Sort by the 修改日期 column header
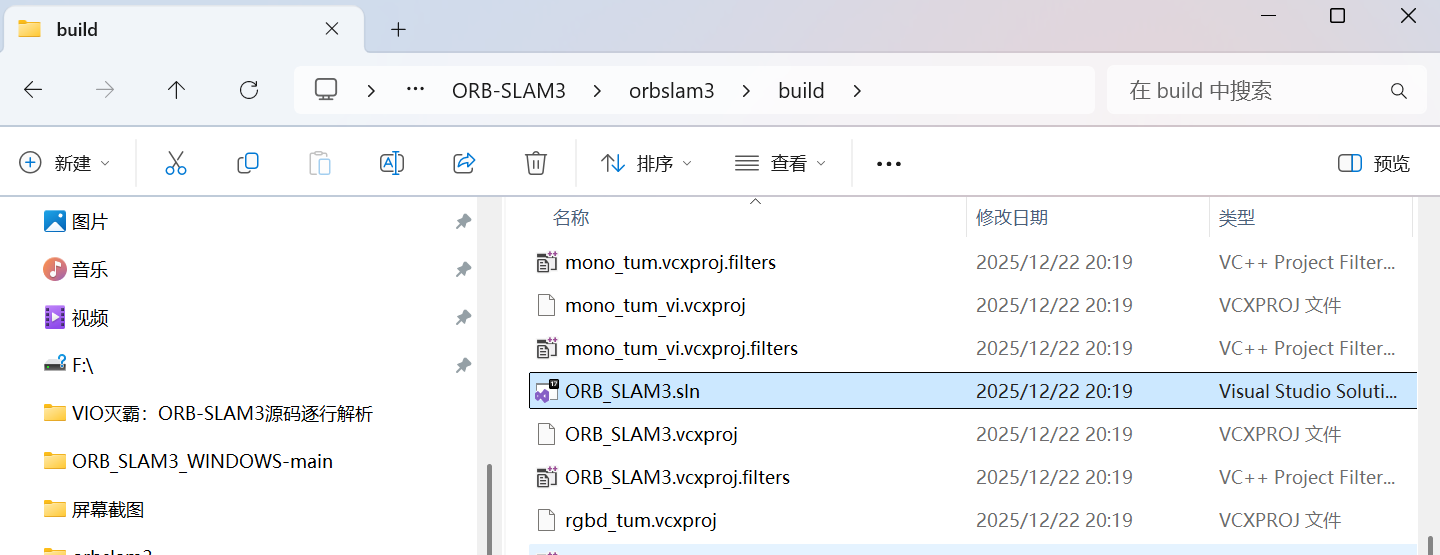This screenshot has width=1440, height=555. pyautogui.click(x=1013, y=217)
